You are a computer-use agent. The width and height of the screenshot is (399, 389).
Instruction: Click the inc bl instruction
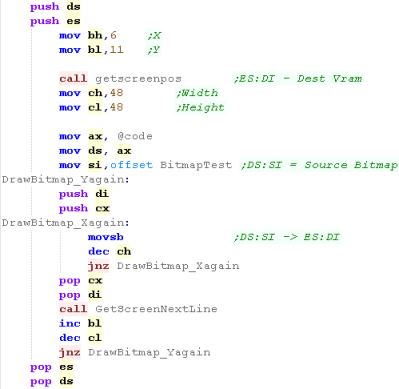[80, 323]
